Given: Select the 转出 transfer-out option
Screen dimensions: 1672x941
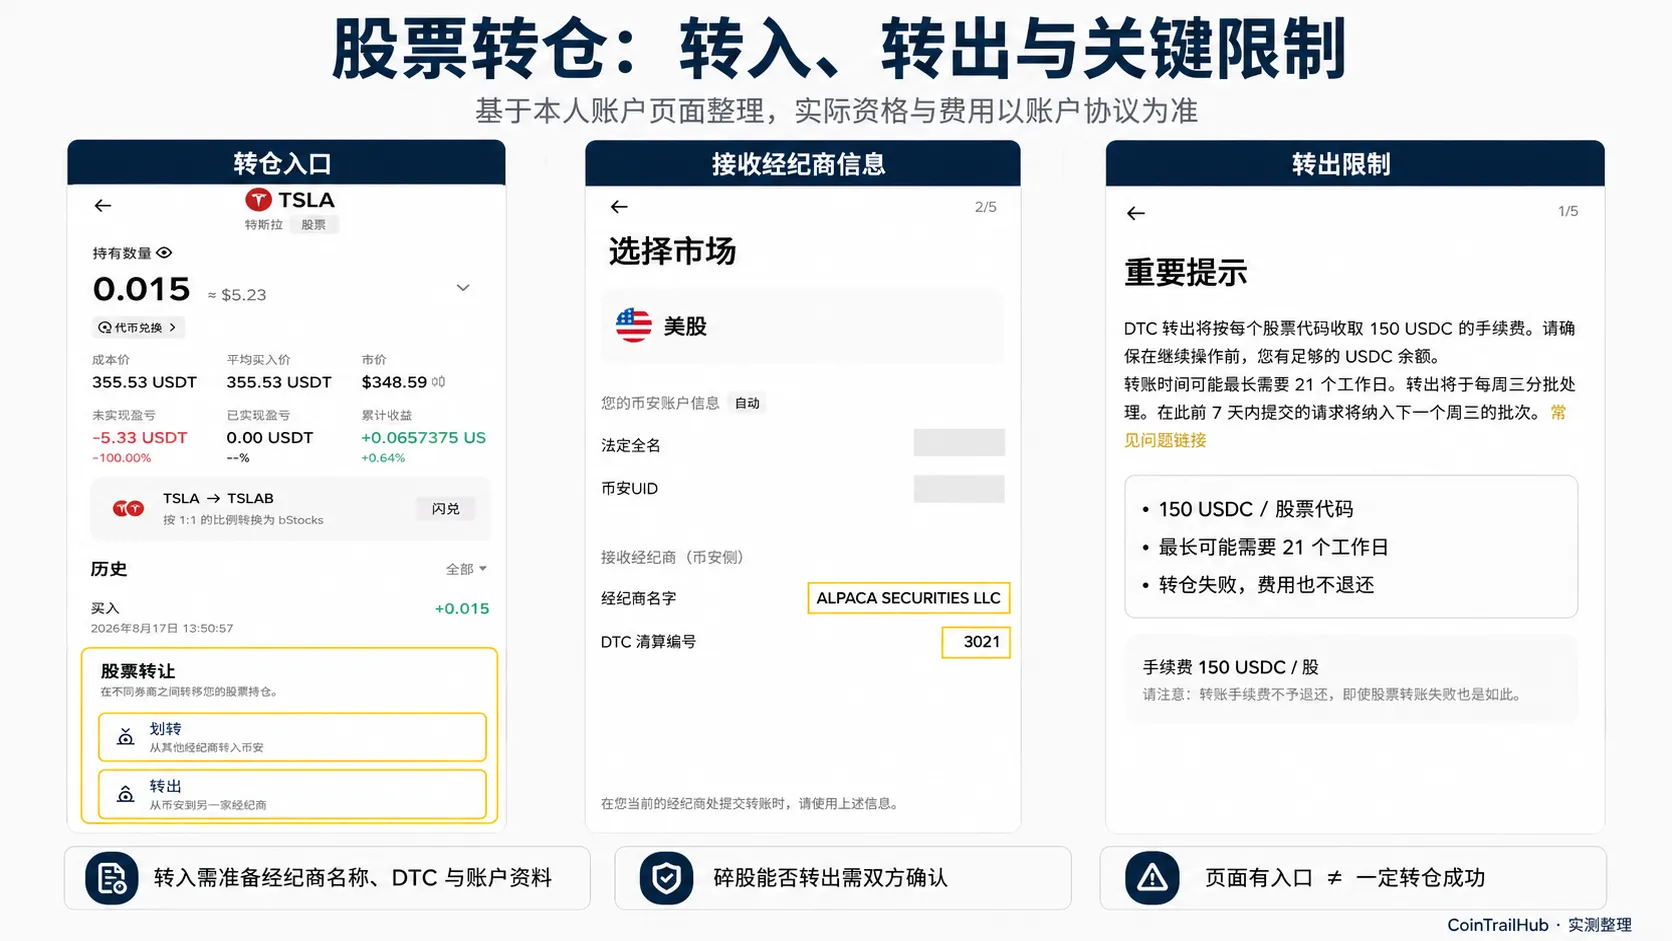Looking at the screenshot, I should [x=292, y=794].
